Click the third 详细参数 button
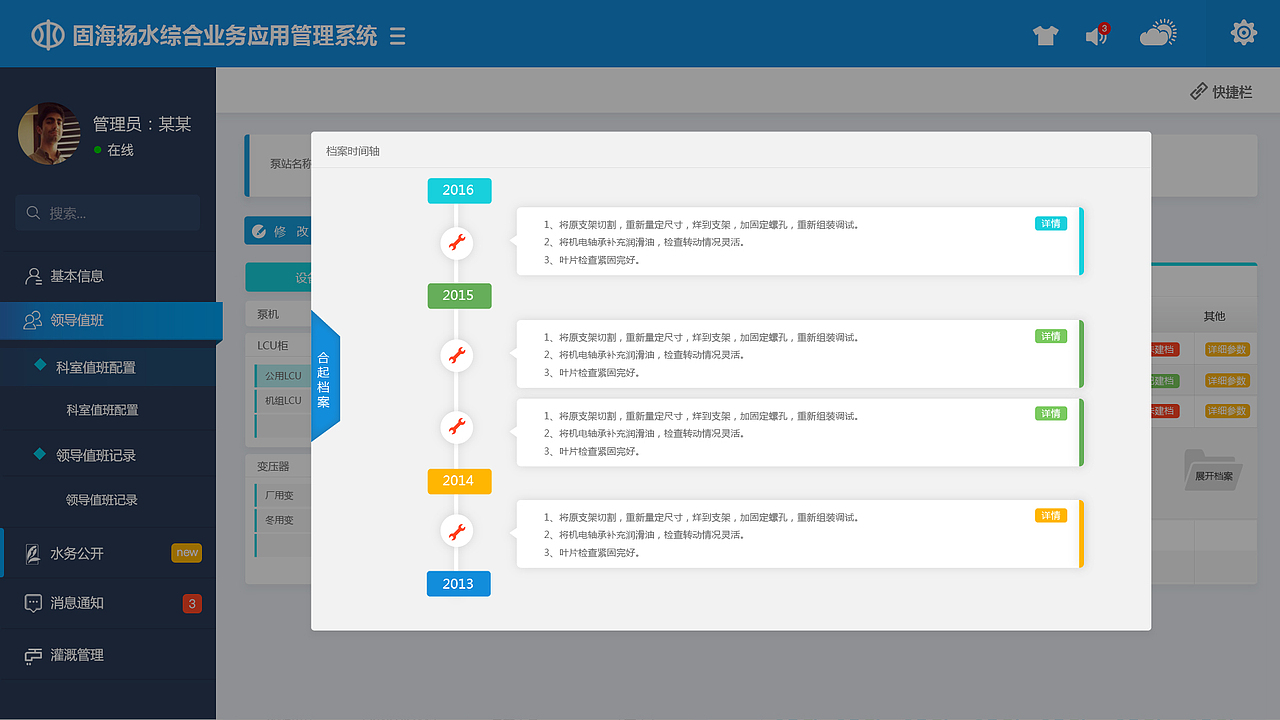Screen dimensions: 1280x720 pyautogui.click(x=1227, y=411)
